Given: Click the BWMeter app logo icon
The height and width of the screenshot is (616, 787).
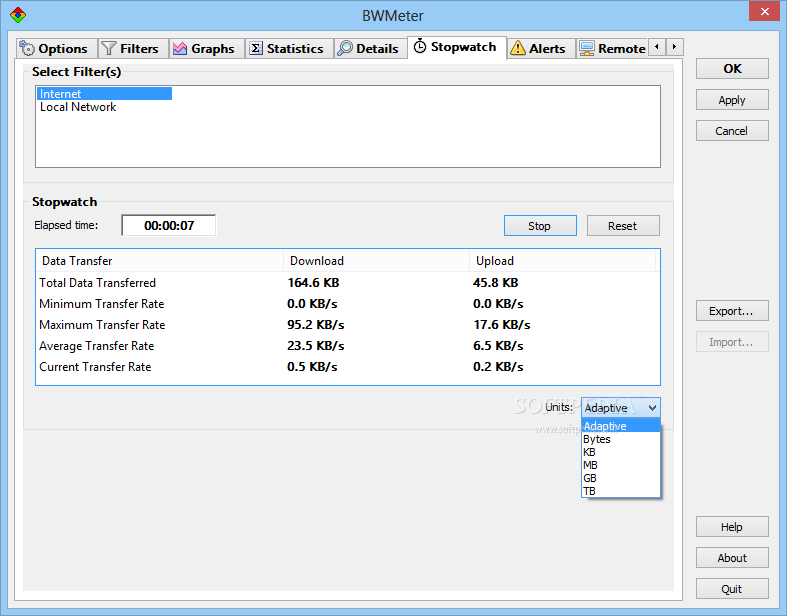Looking at the screenshot, I should point(18,15).
